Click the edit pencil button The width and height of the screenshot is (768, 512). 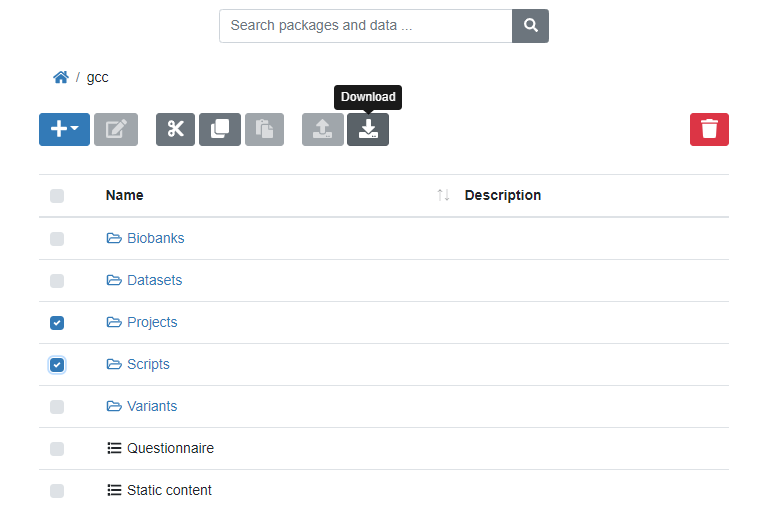tap(116, 130)
